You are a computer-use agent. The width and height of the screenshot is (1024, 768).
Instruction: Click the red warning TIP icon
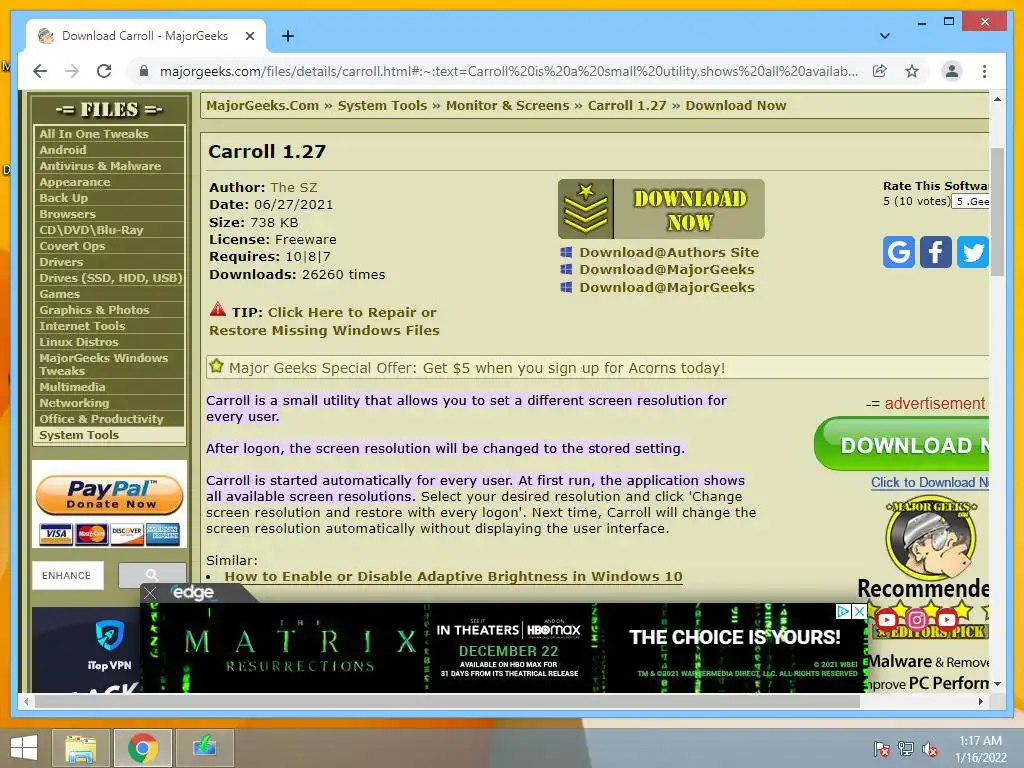tap(217, 310)
